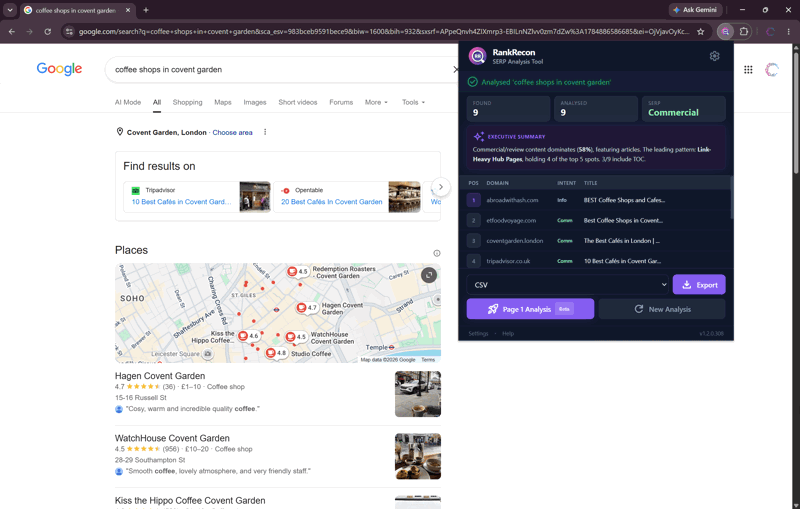The width and height of the screenshot is (800, 509).
Task: Open the Hagen Covent Garden listing
Action: 160,376
